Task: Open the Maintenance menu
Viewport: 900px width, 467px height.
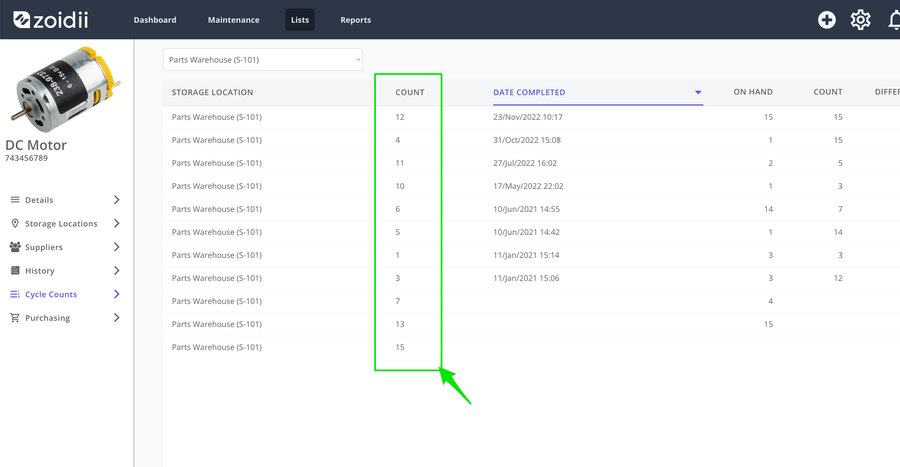Action: coord(234,20)
